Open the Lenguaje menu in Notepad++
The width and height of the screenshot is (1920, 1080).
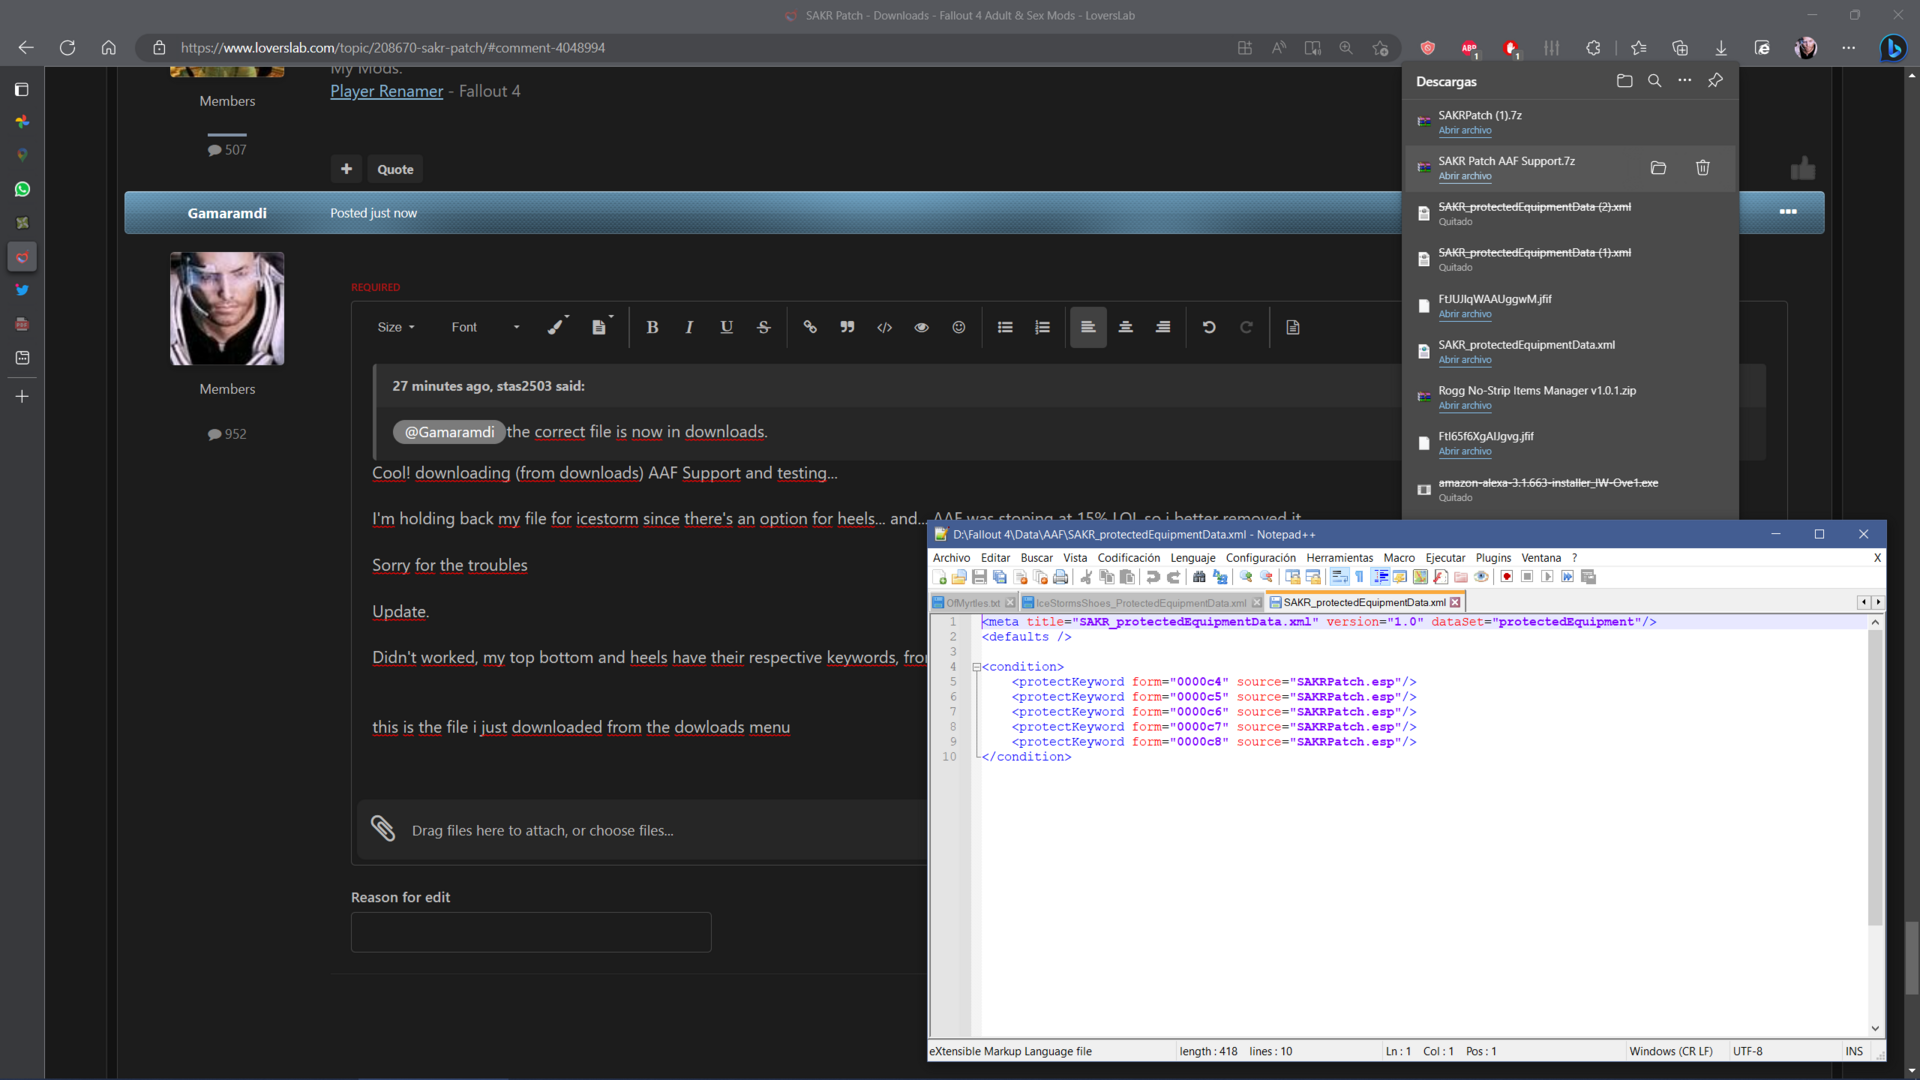click(1193, 558)
